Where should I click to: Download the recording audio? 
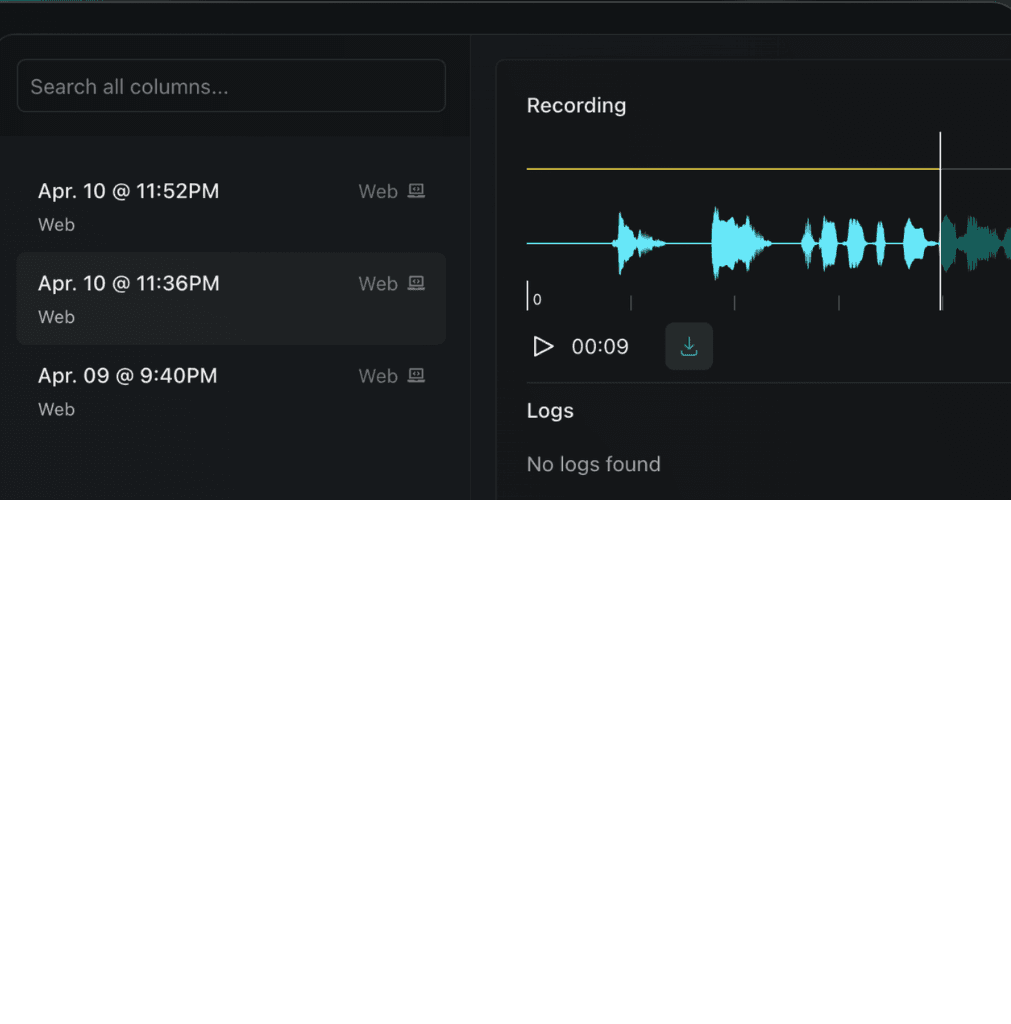click(x=689, y=346)
